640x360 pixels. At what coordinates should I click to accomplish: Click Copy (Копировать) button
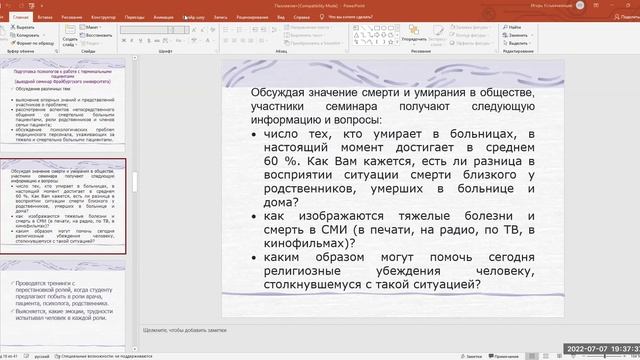click(25, 35)
